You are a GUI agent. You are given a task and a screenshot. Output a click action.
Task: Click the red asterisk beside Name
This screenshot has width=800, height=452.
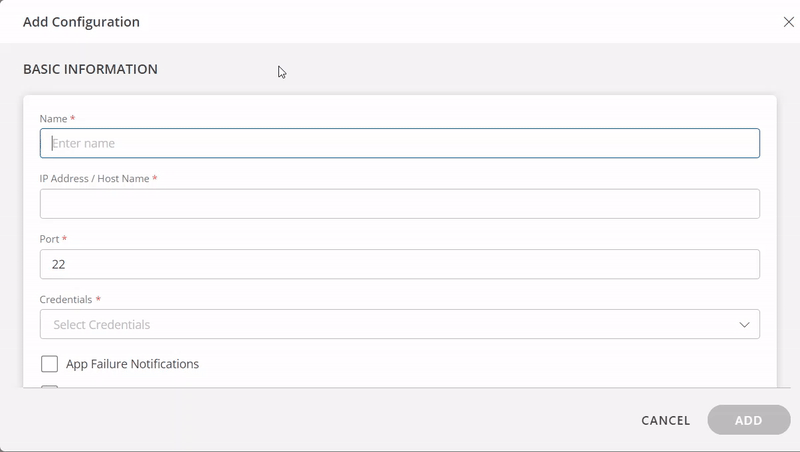[72, 118]
